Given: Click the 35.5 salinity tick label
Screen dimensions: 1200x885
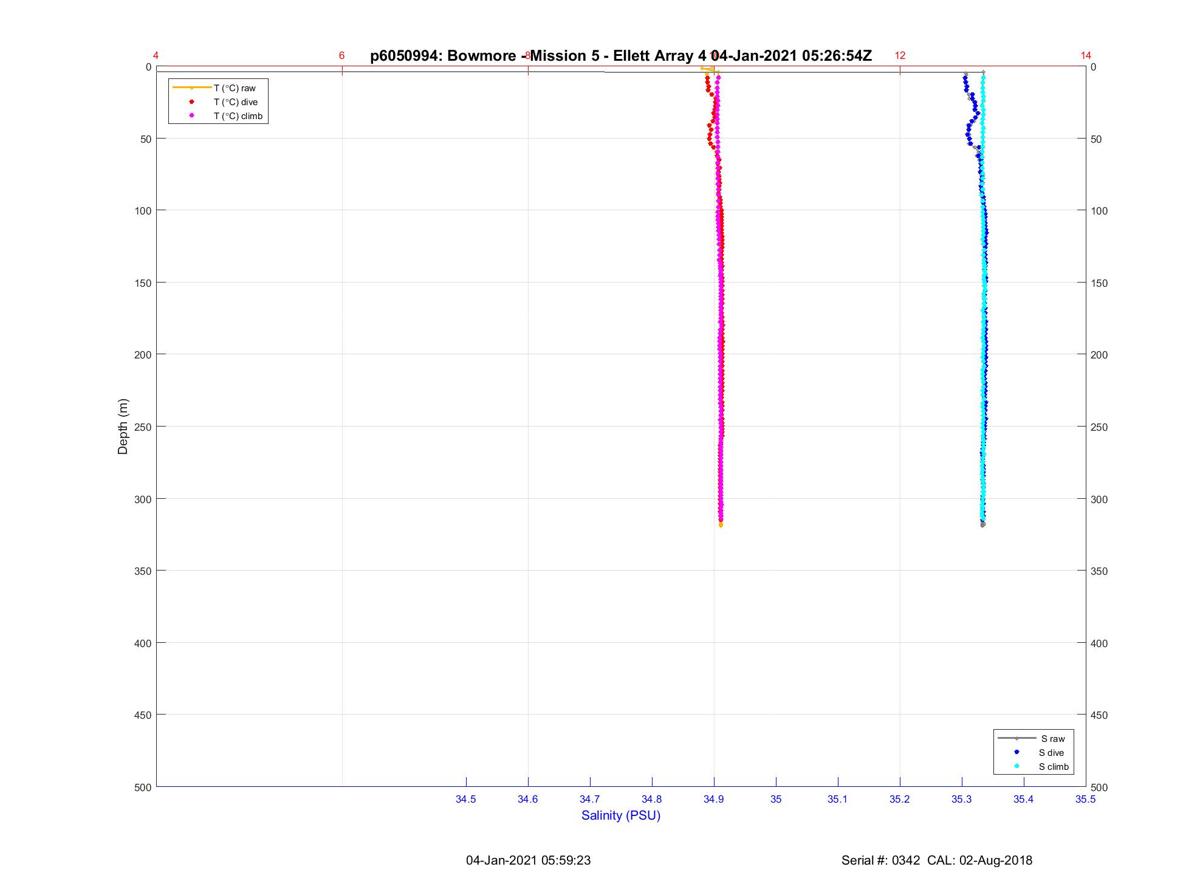Looking at the screenshot, I should pos(1086,799).
